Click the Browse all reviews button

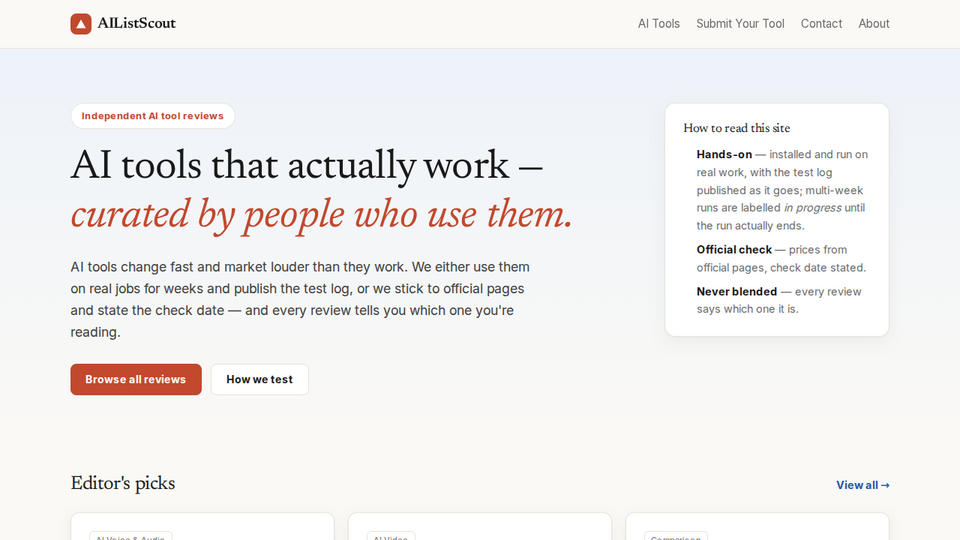136,380
